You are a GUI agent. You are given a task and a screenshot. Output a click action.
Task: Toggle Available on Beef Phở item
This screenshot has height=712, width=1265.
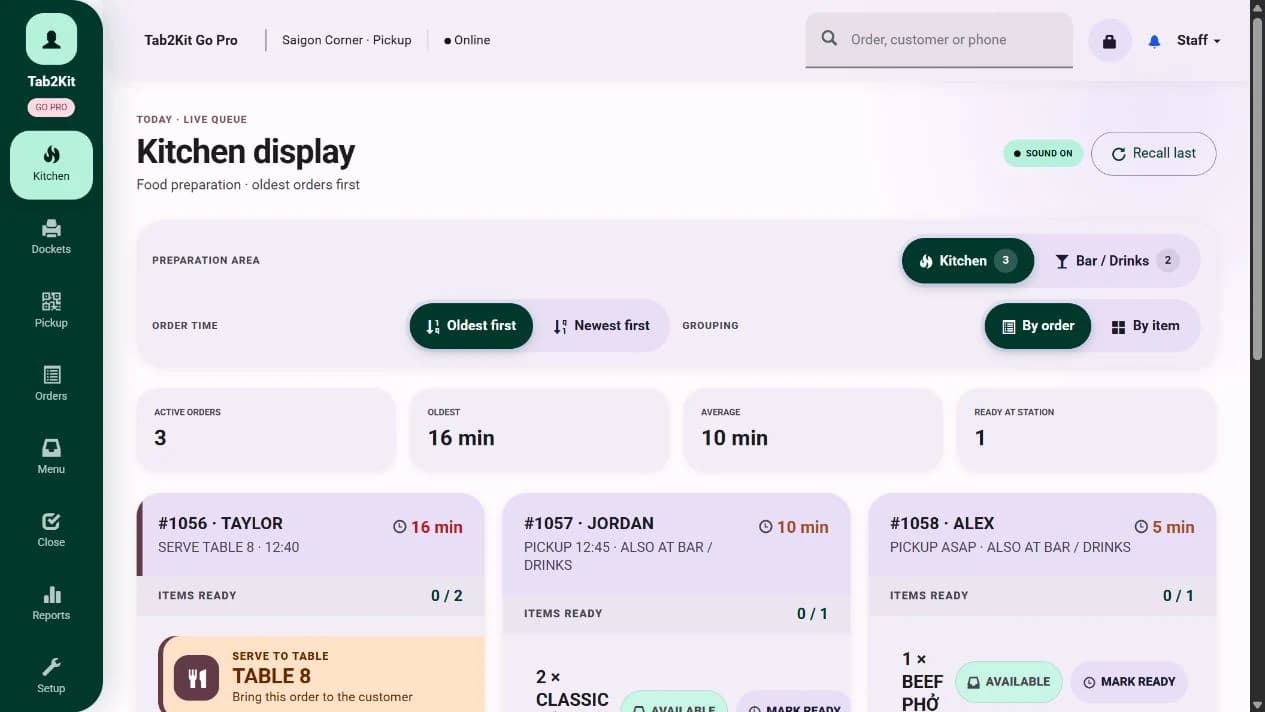[x=1009, y=682]
